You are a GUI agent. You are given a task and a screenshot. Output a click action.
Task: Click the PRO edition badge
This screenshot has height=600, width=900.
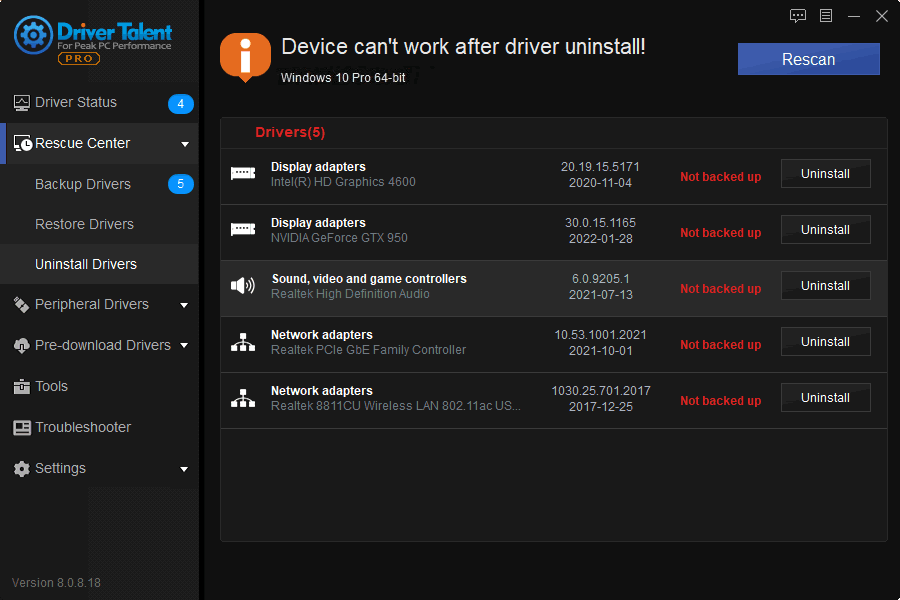pos(79,59)
